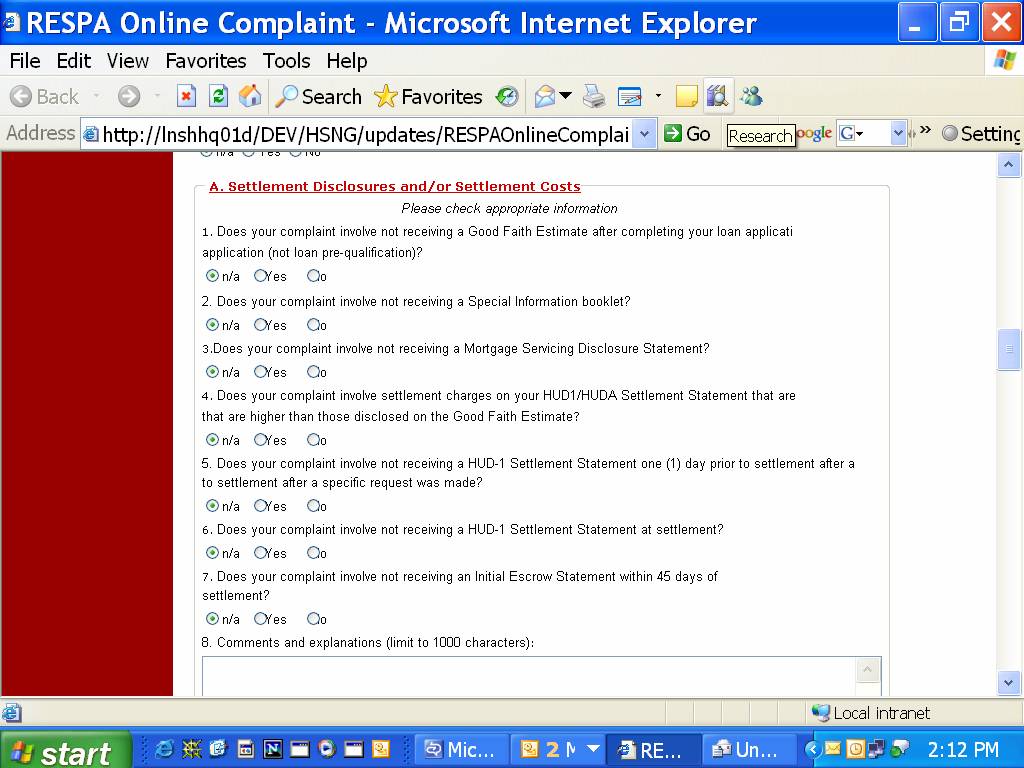Viewport: 1024px width, 768px height.
Task: Select Yes for question 3 Mortgage Servicing Disclosure
Action: pyautogui.click(x=261, y=372)
